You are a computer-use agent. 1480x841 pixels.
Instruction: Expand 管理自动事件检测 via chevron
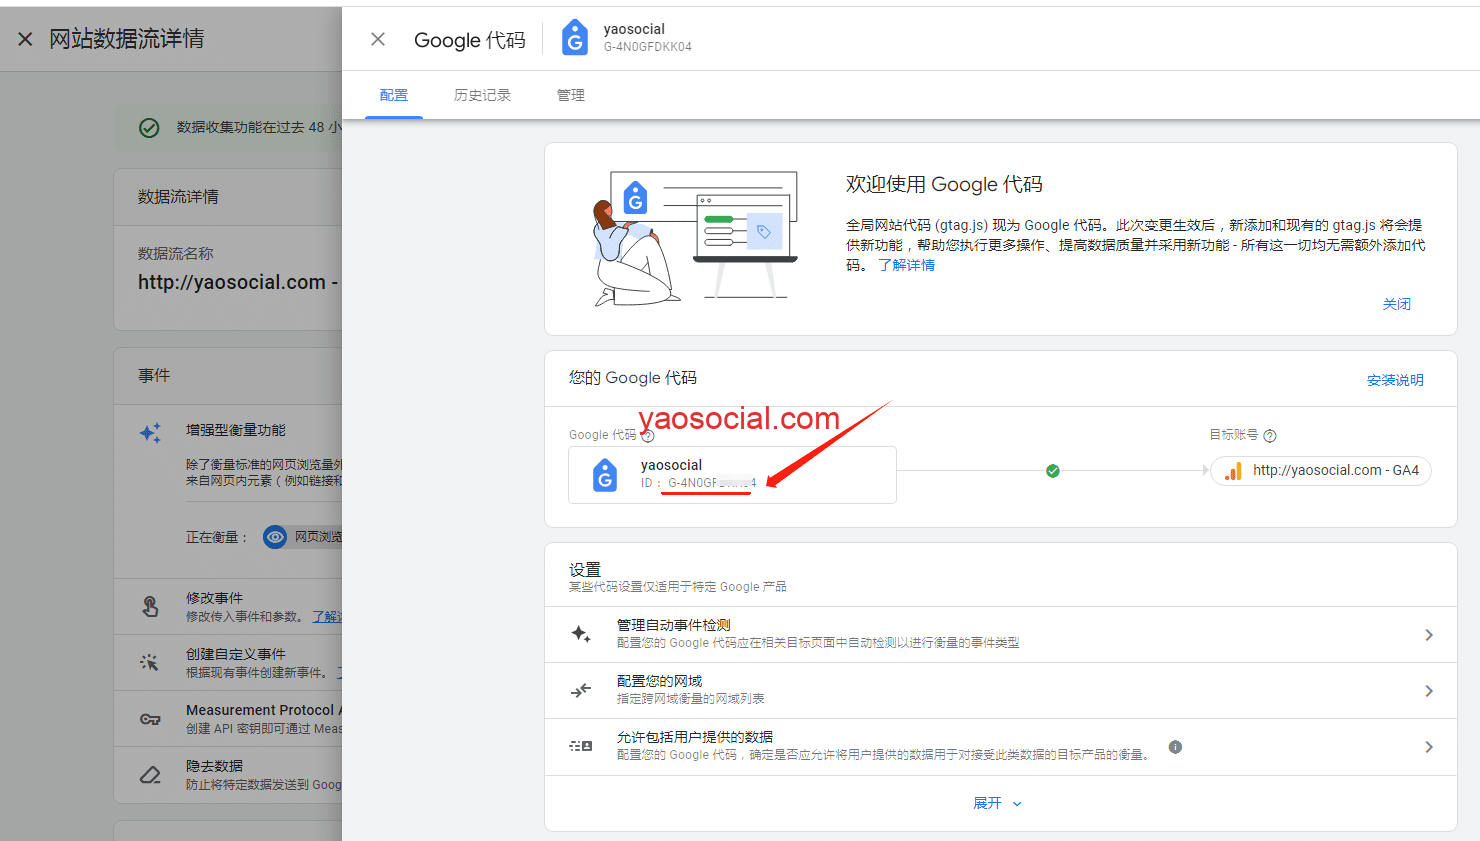pos(1429,635)
